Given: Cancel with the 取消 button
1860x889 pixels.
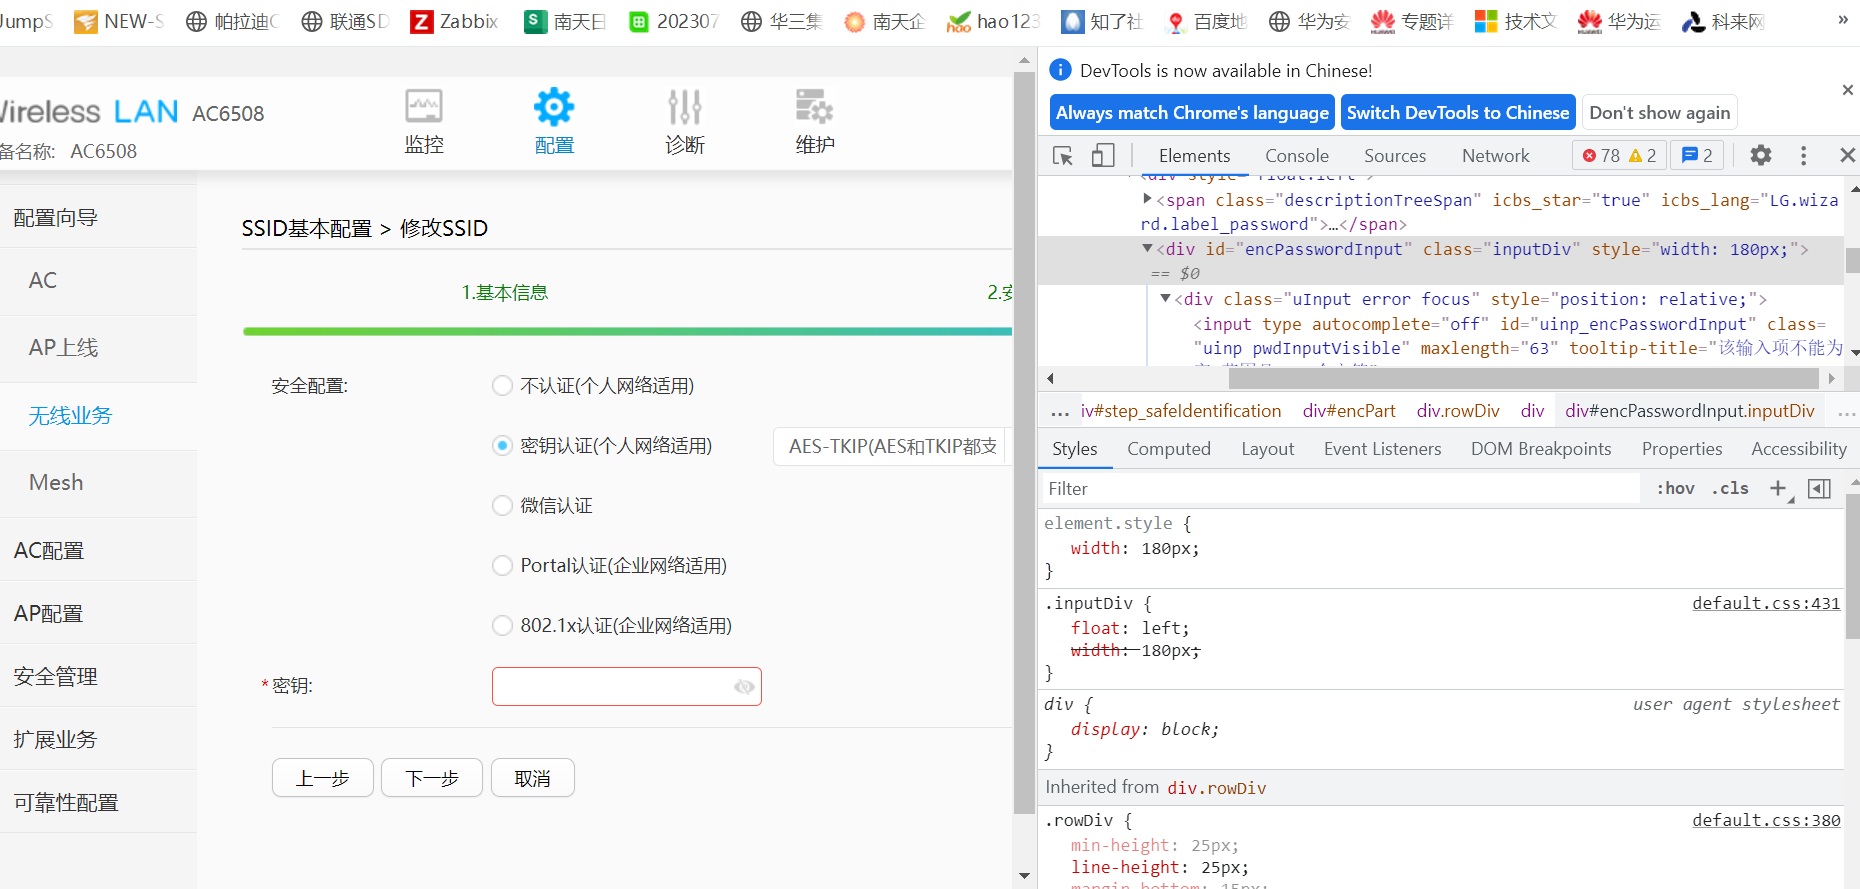Looking at the screenshot, I should (x=533, y=778).
